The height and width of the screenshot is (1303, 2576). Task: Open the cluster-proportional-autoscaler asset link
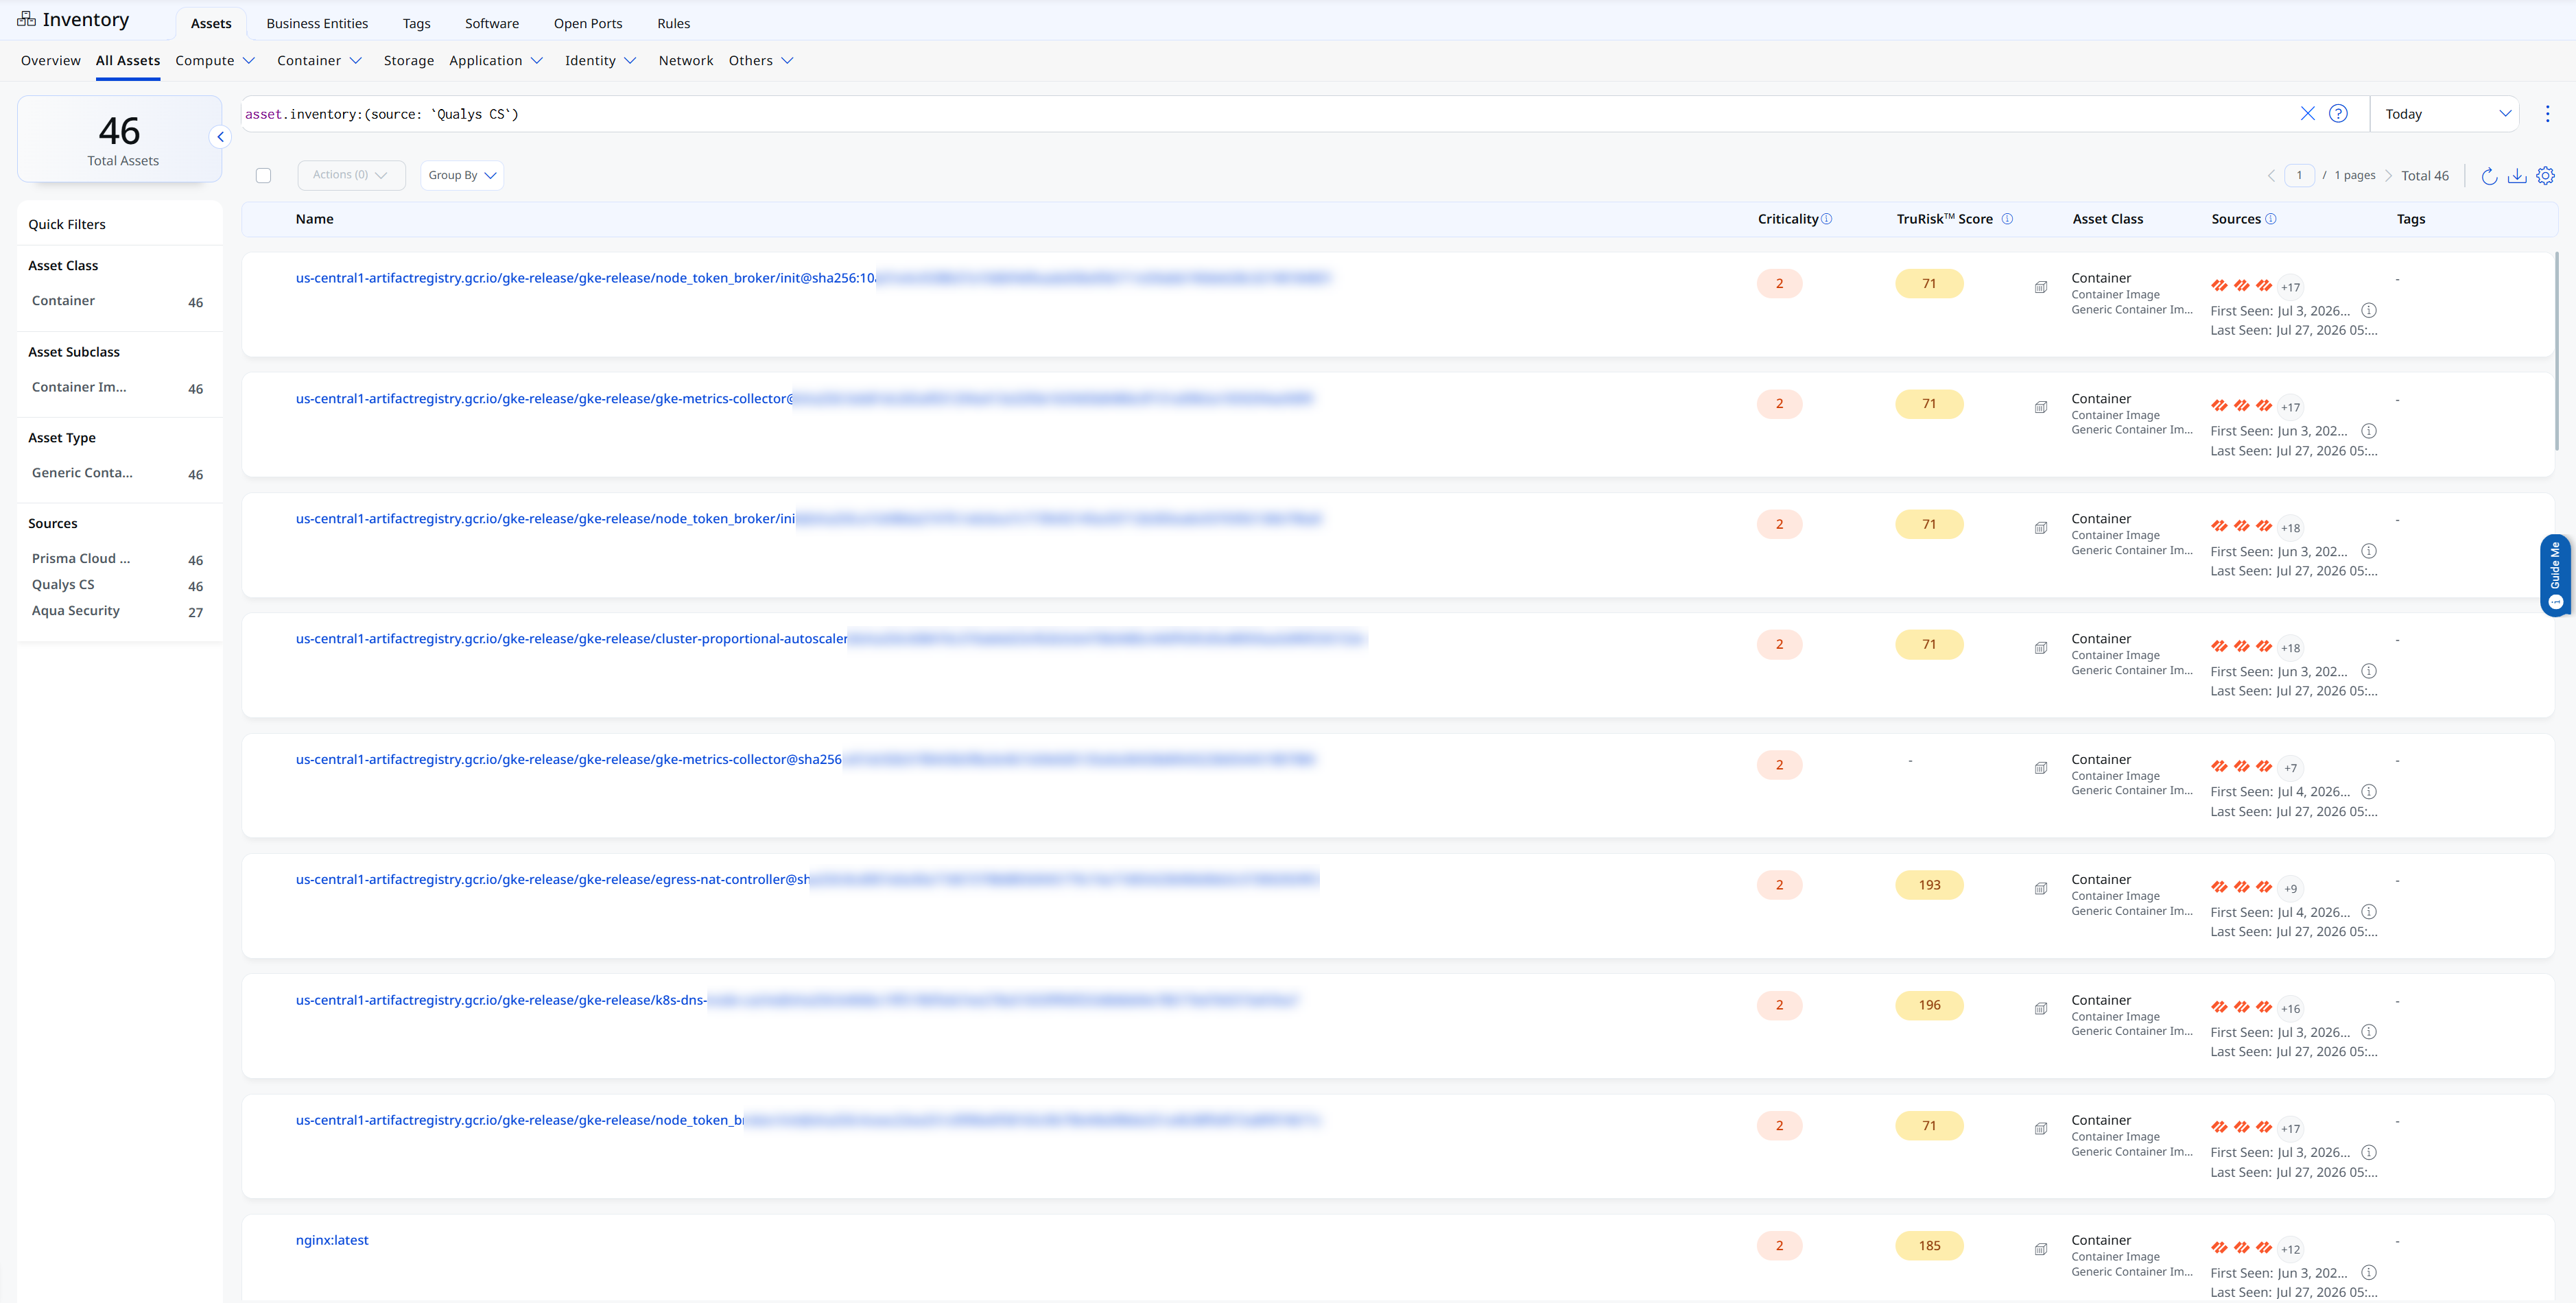(x=830, y=639)
